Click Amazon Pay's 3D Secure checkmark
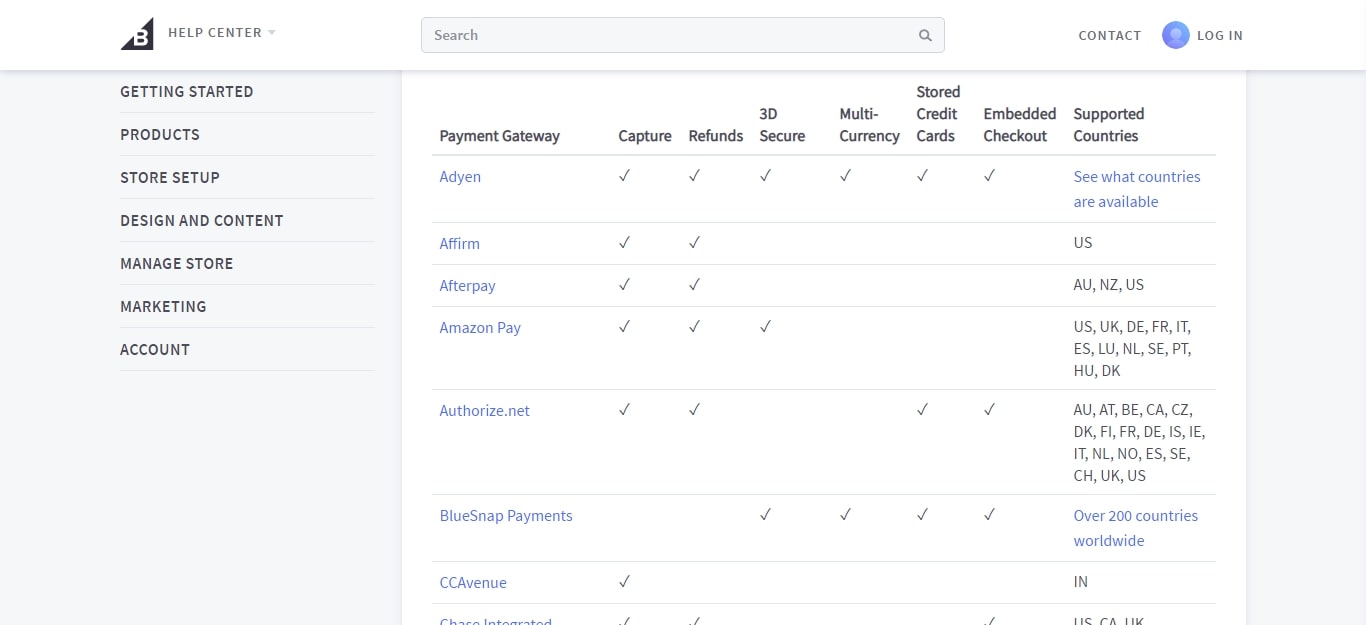 point(765,327)
